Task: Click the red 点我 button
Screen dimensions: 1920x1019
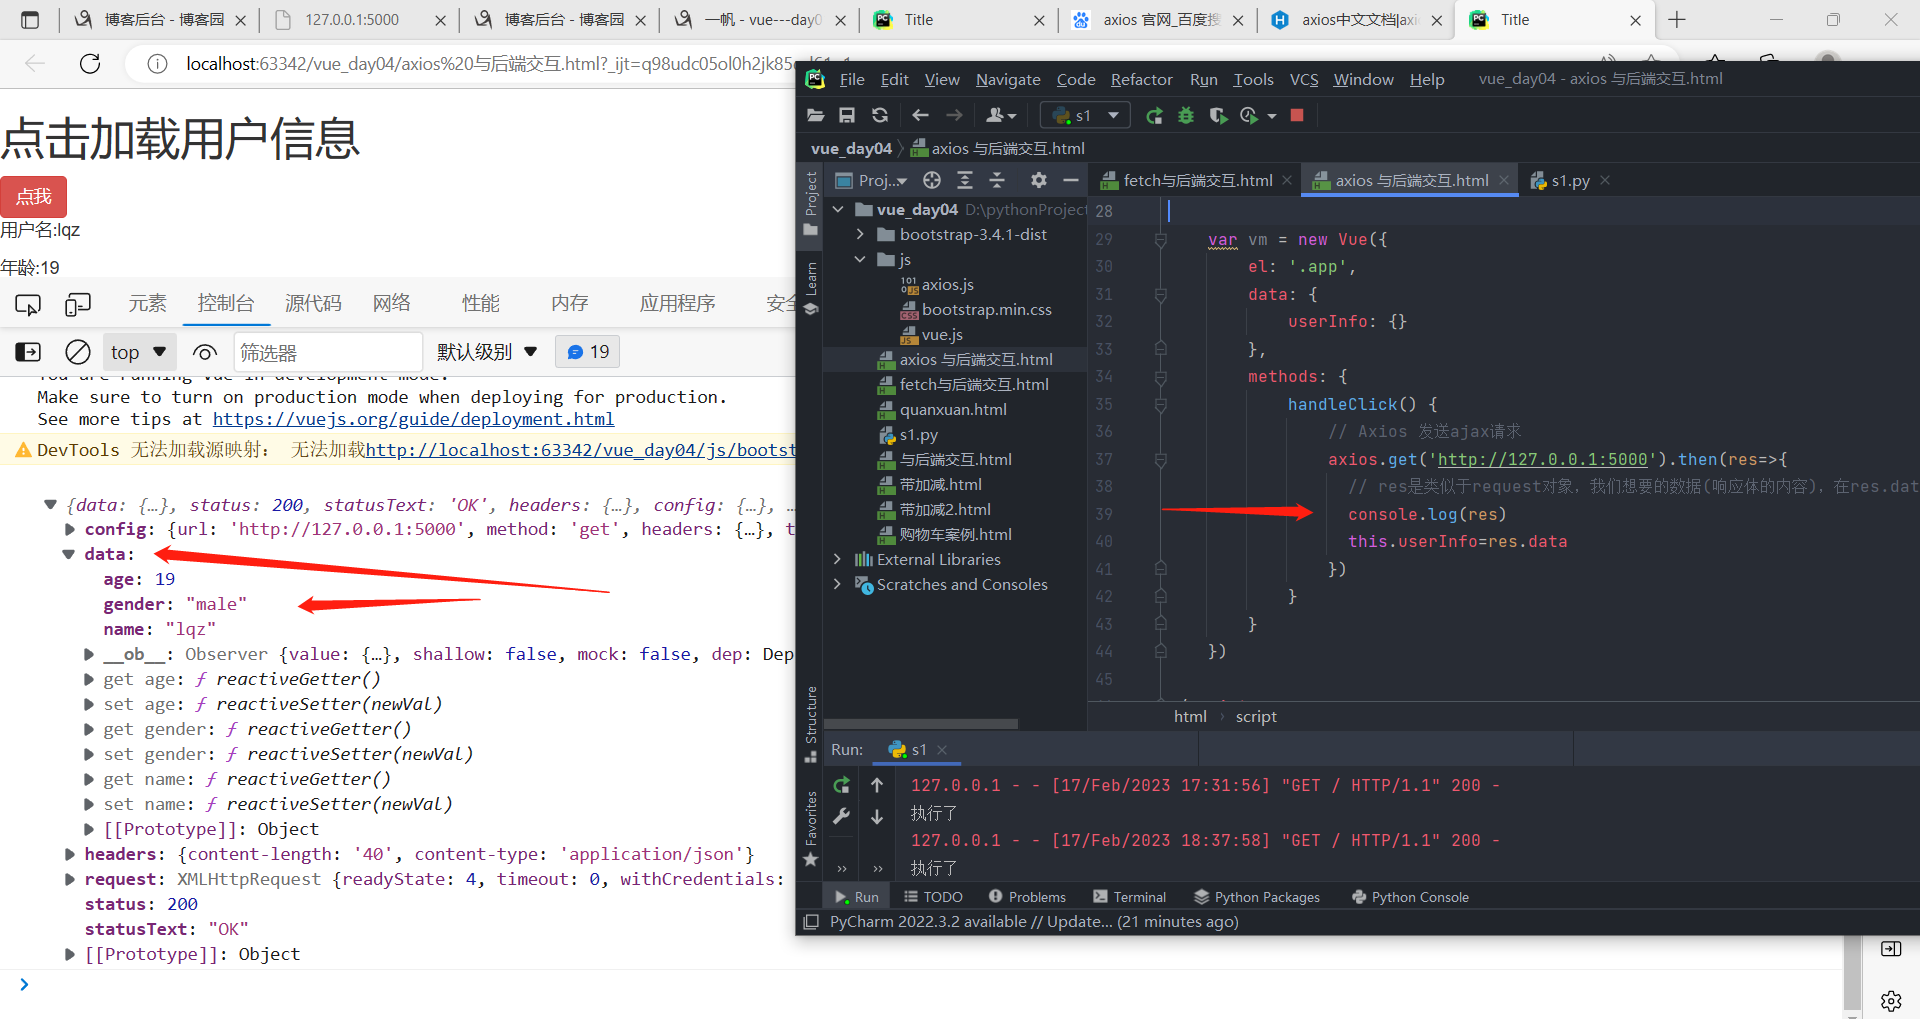Action: [34, 196]
